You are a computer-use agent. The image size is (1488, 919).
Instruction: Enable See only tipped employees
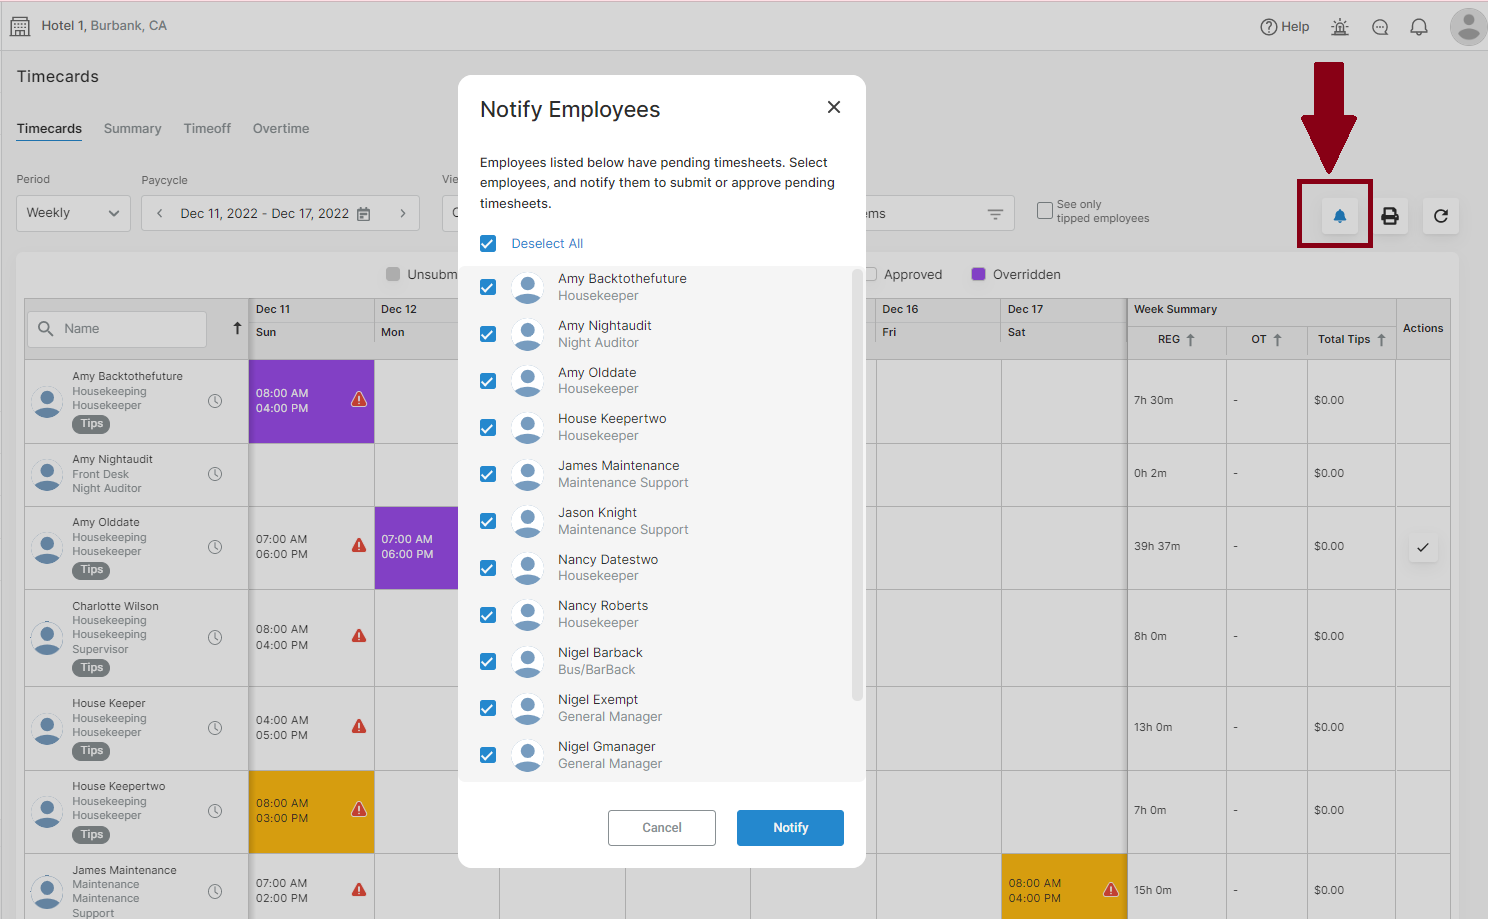pos(1044,211)
